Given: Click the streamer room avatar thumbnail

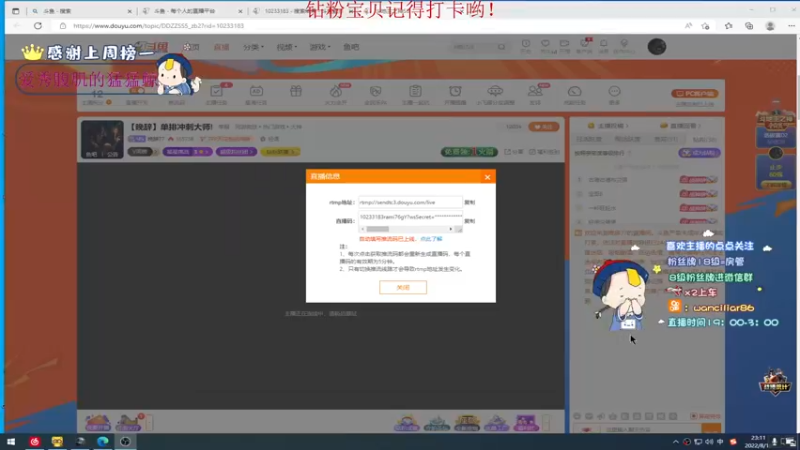Looking at the screenshot, I should click(102, 139).
